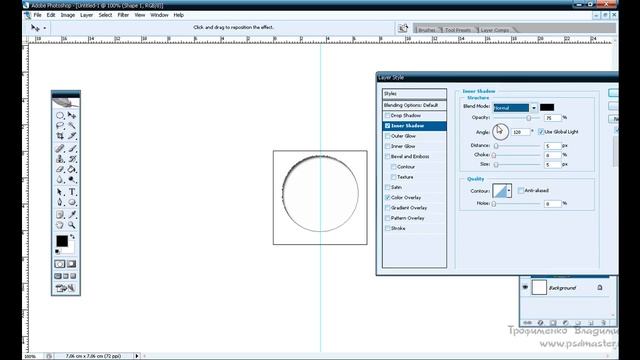Open the Contour picker dropdown arrow
This screenshot has width=640, height=360.
[509, 191]
